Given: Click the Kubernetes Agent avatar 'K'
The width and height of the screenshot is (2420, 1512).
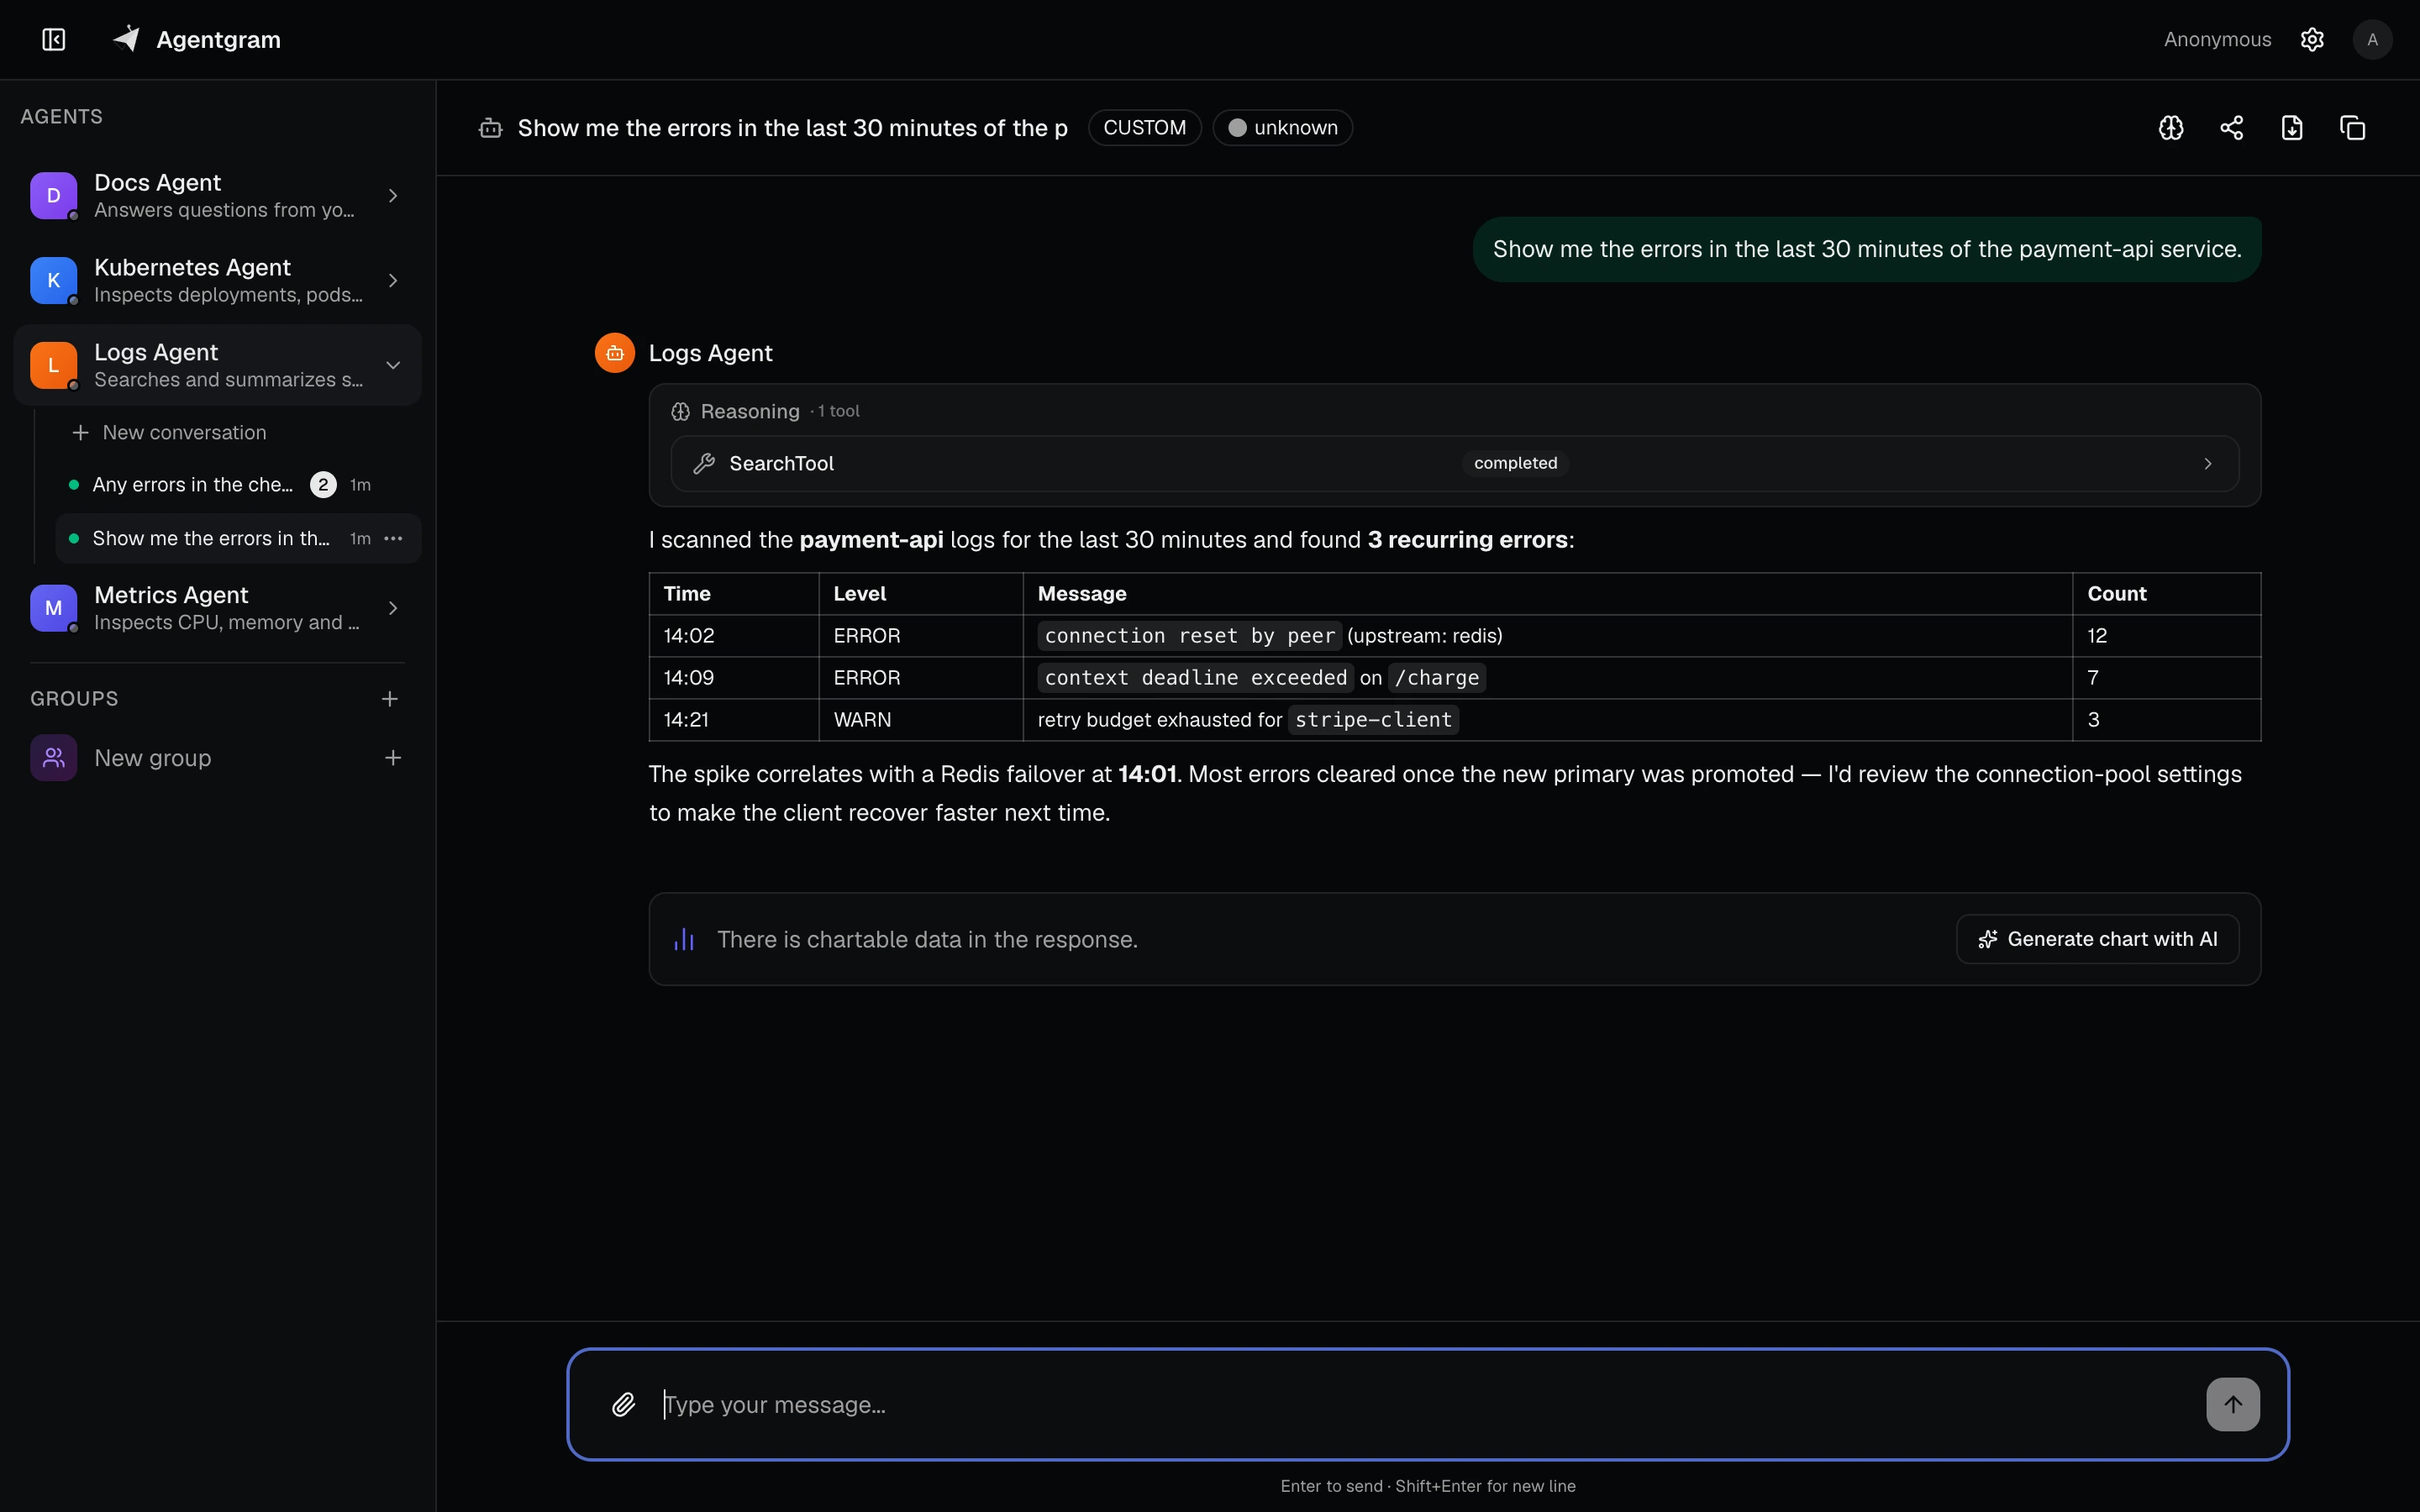Looking at the screenshot, I should click(x=54, y=280).
